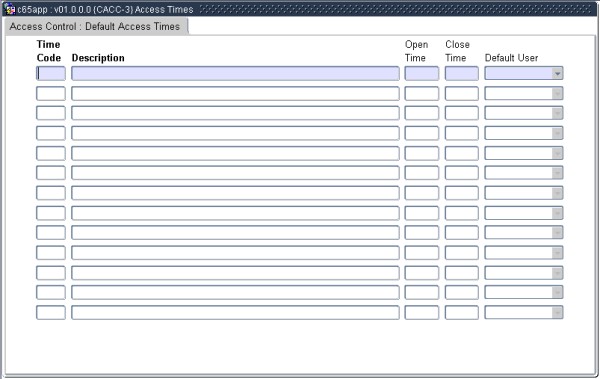Screen dimensions: 600x379
Task: Click the last row Time Code field
Action: (x=51, y=313)
